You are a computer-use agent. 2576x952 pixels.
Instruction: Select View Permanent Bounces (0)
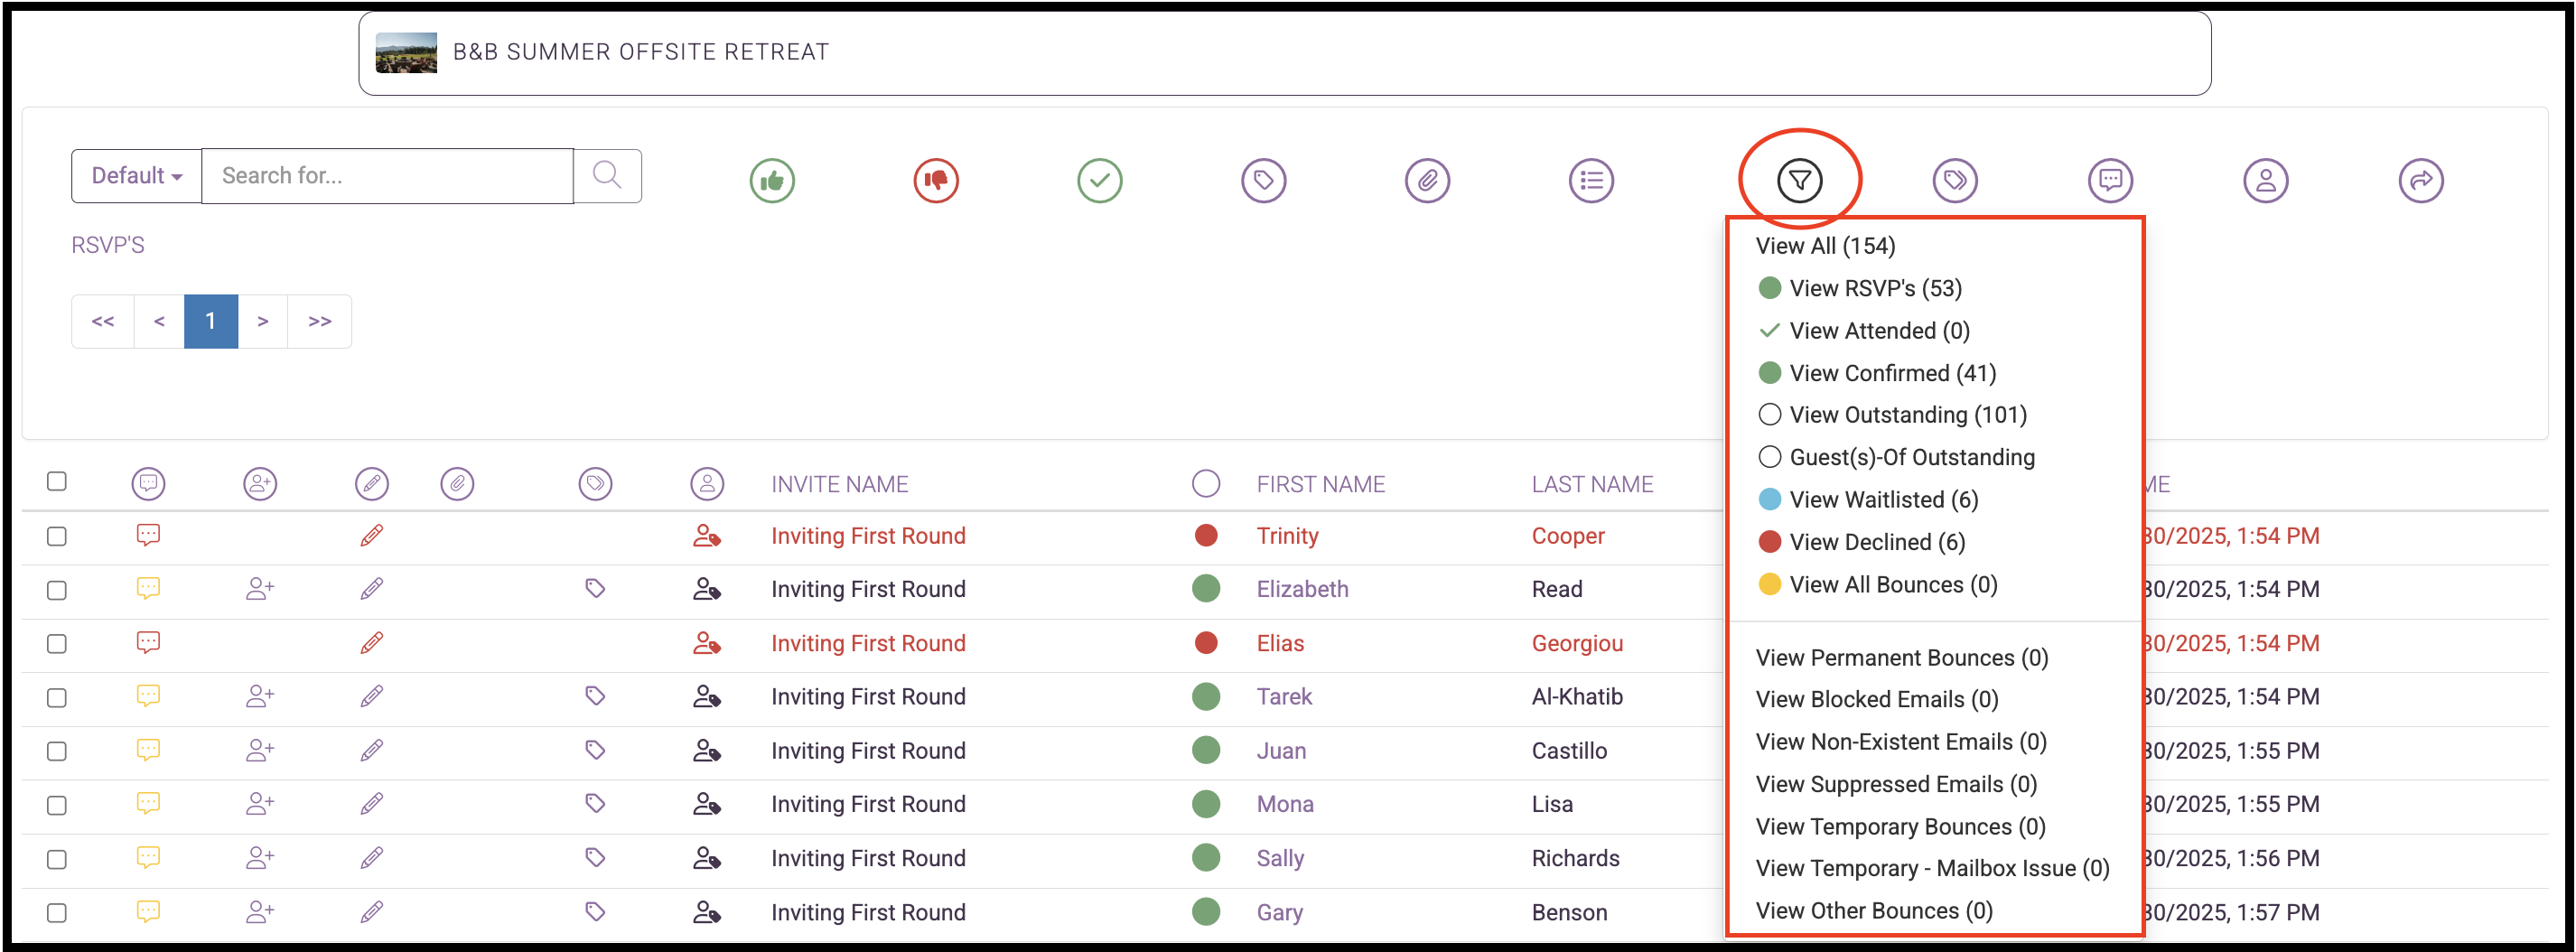tap(1902, 658)
